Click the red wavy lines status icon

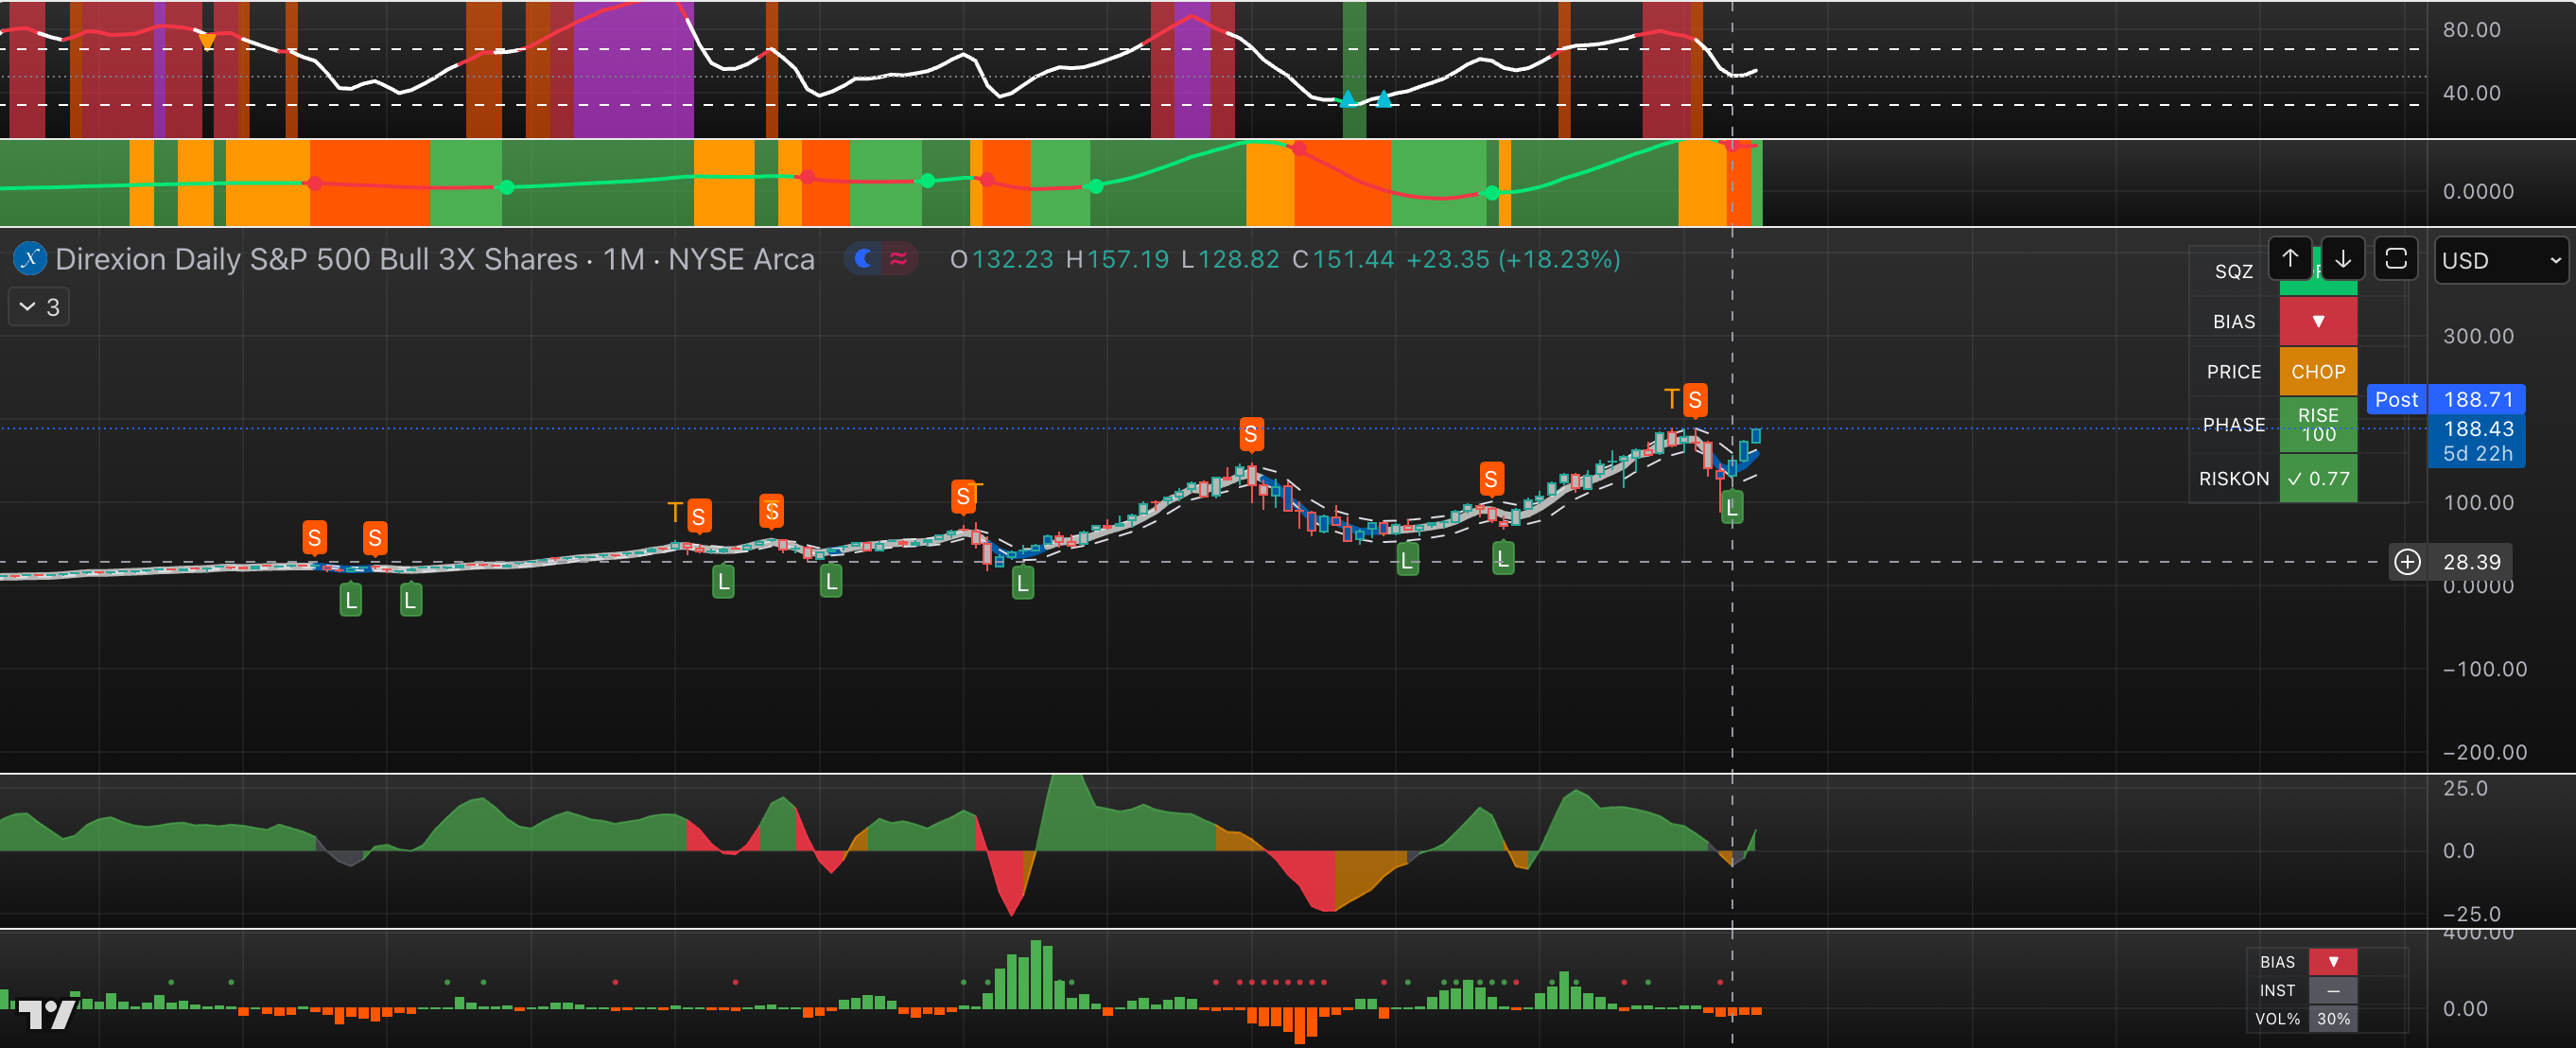[898, 259]
